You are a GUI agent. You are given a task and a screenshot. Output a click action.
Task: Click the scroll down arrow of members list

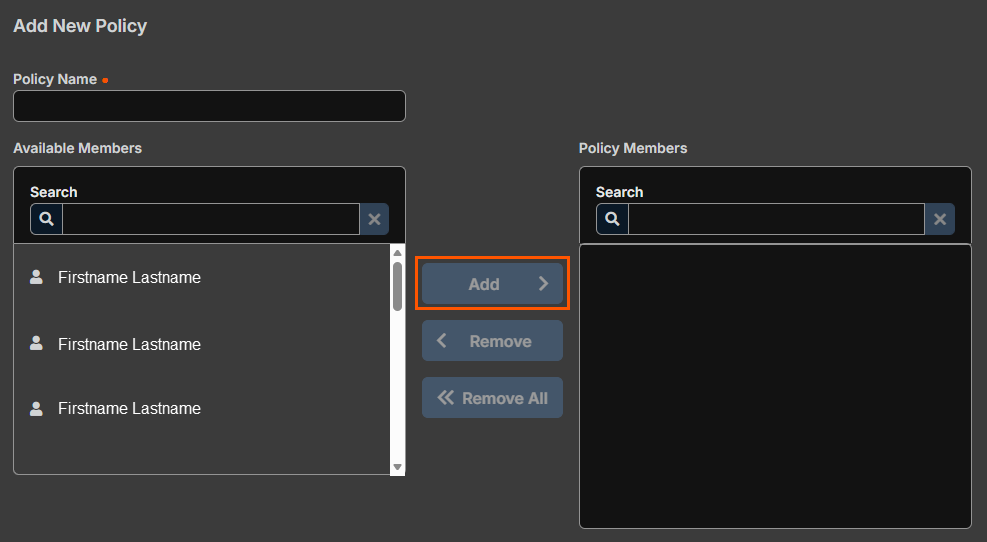(397, 467)
